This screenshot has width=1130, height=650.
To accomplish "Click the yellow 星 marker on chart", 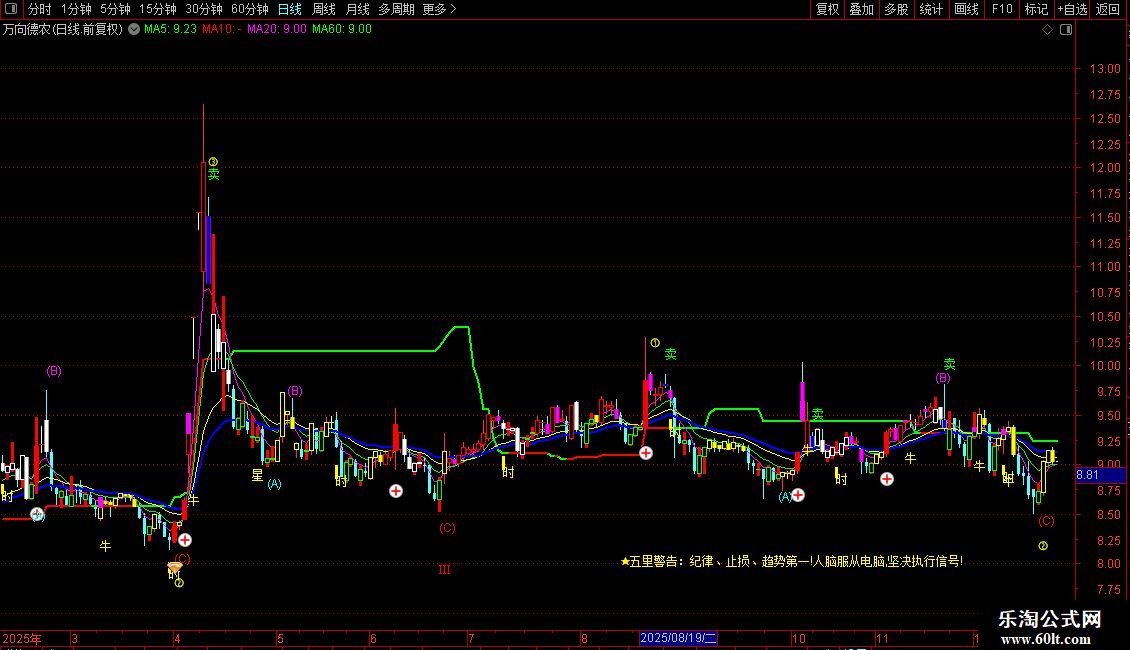I will [x=257, y=475].
